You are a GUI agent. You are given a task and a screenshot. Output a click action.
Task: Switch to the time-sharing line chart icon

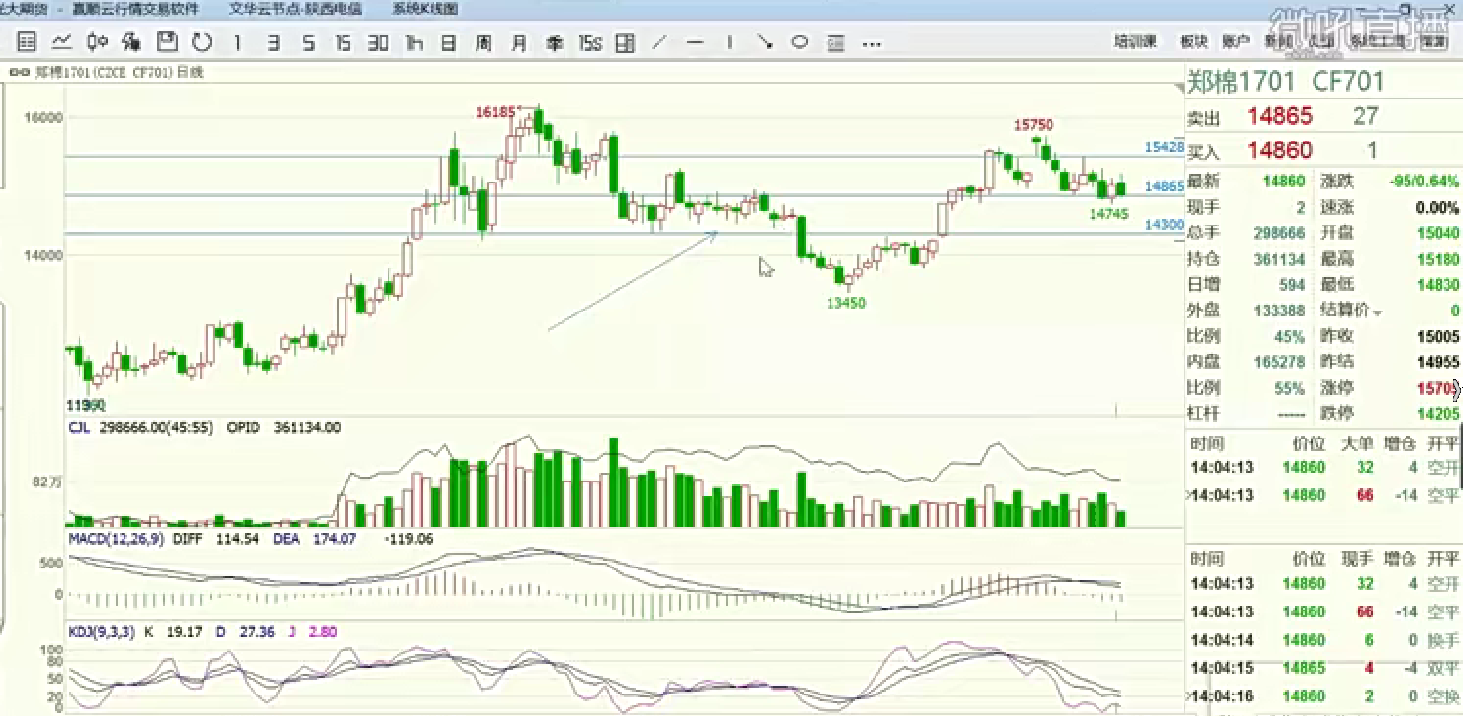tap(61, 42)
